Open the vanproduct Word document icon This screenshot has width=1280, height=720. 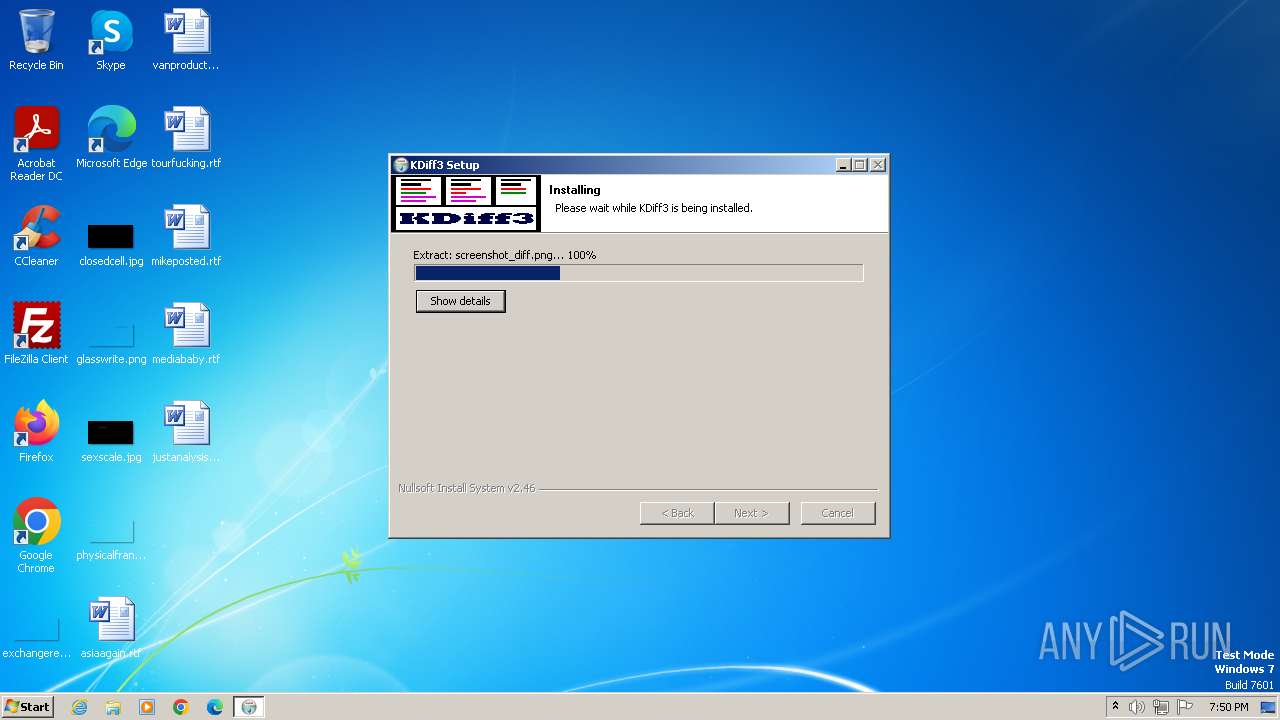coord(186,40)
